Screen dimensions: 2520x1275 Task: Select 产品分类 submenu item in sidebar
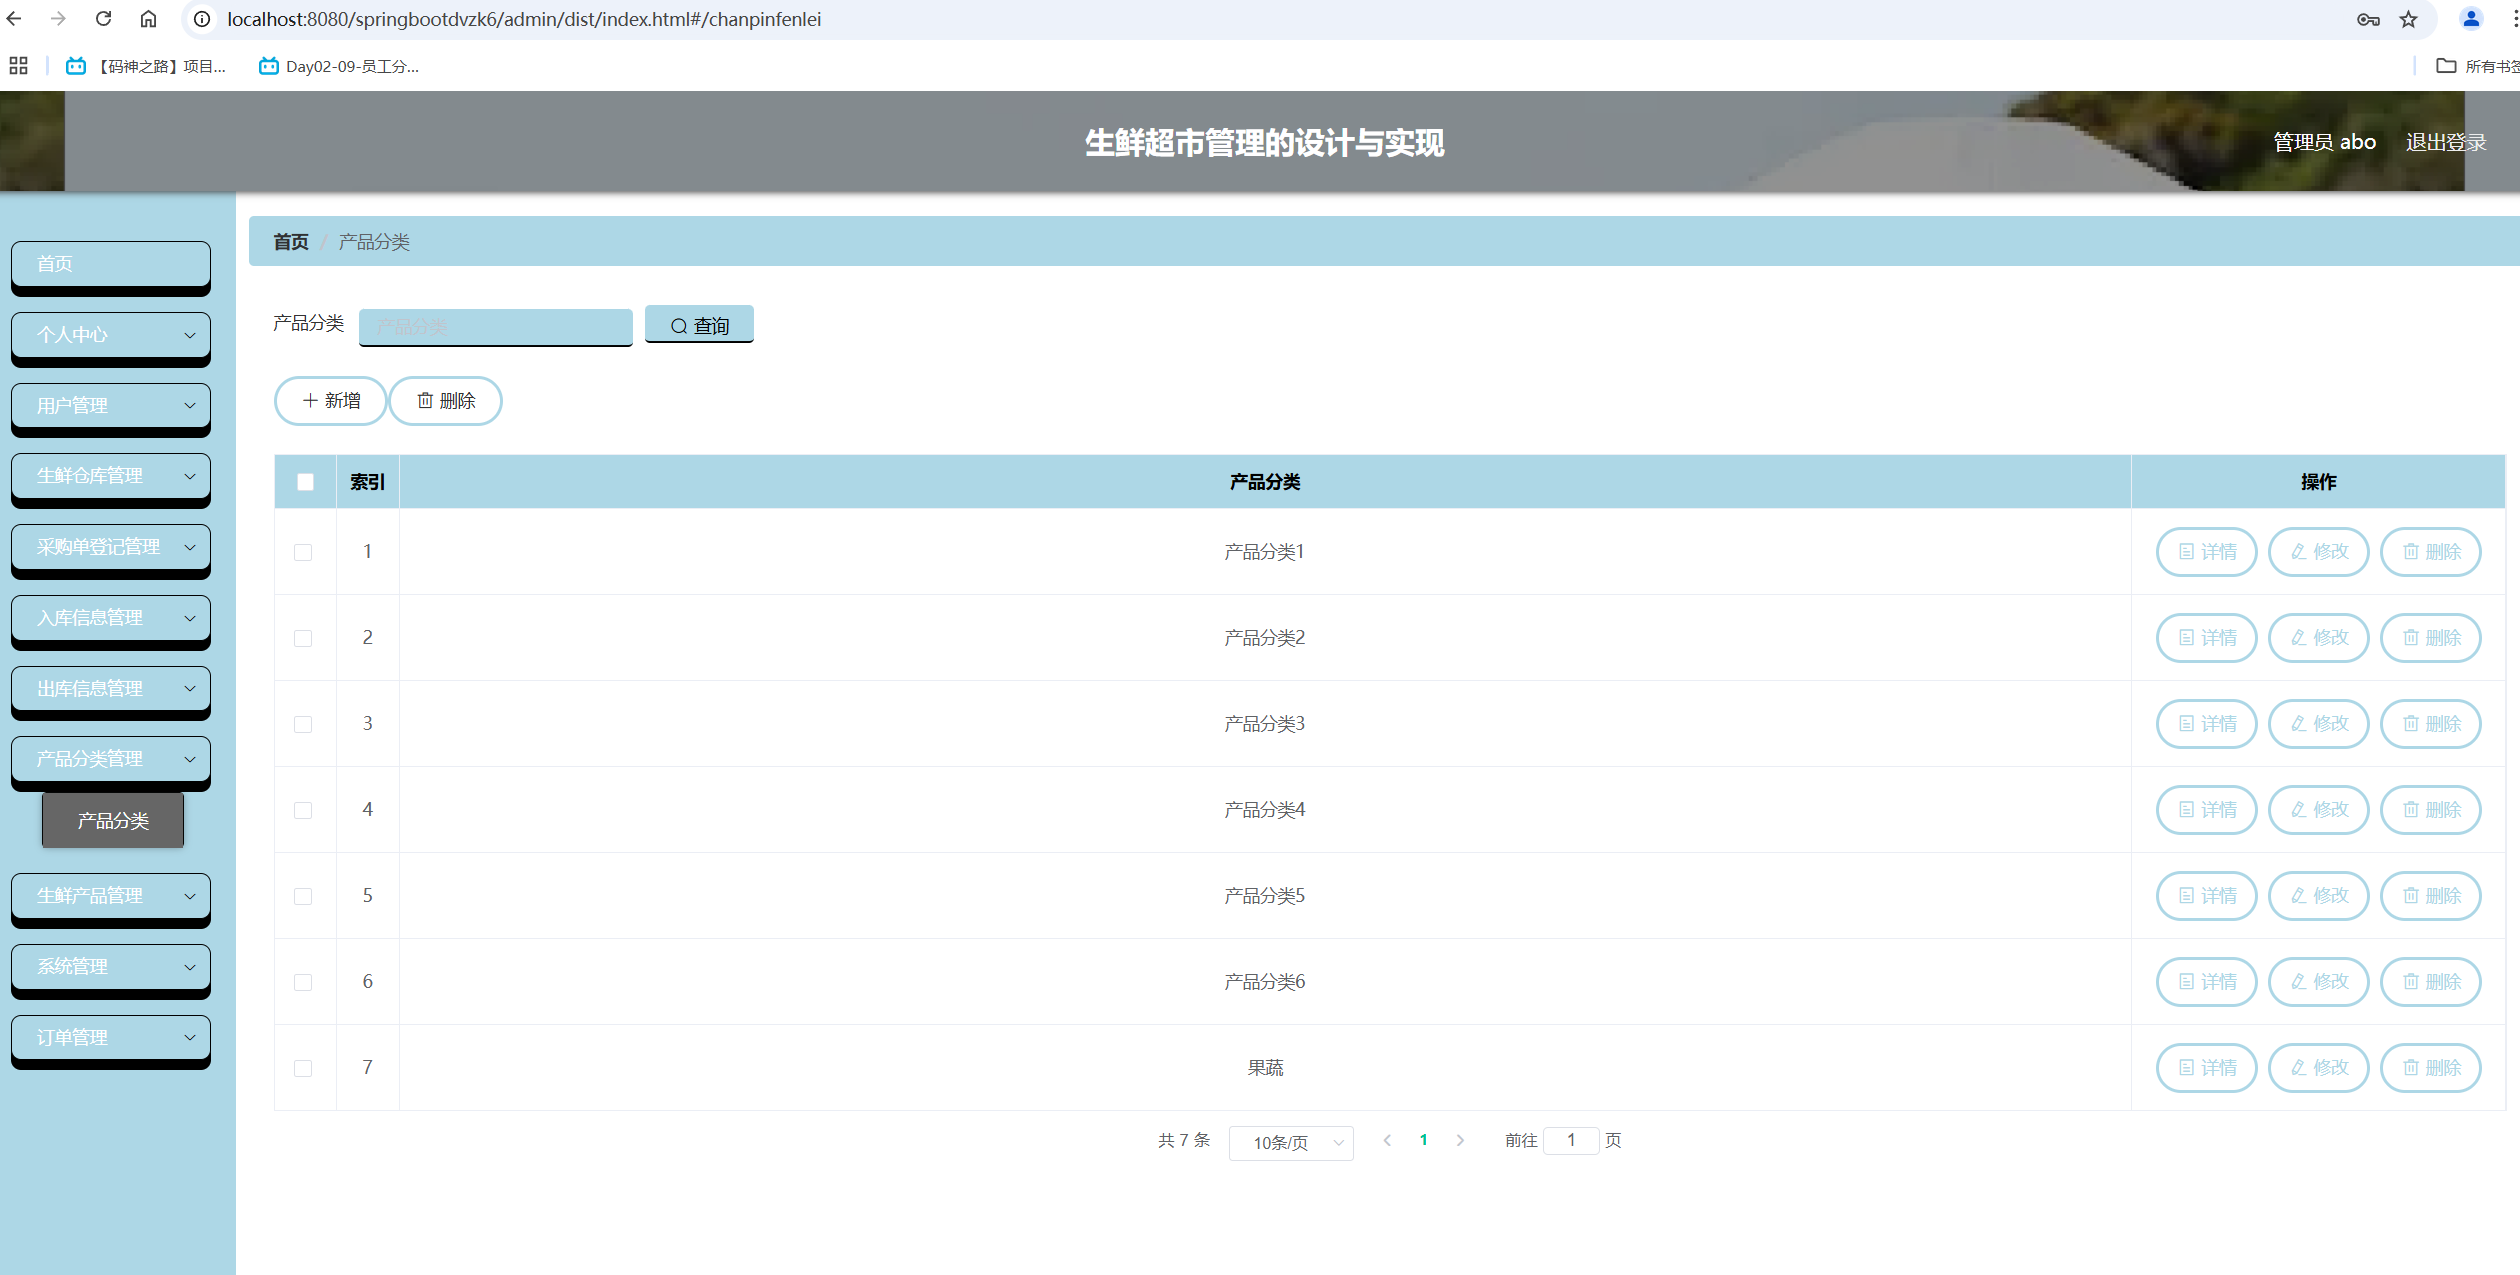(x=113, y=821)
